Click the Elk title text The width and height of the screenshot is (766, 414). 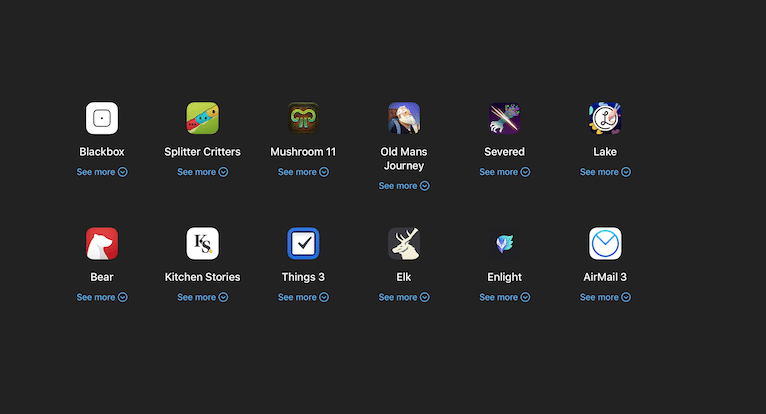pyautogui.click(x=404, y=277)
